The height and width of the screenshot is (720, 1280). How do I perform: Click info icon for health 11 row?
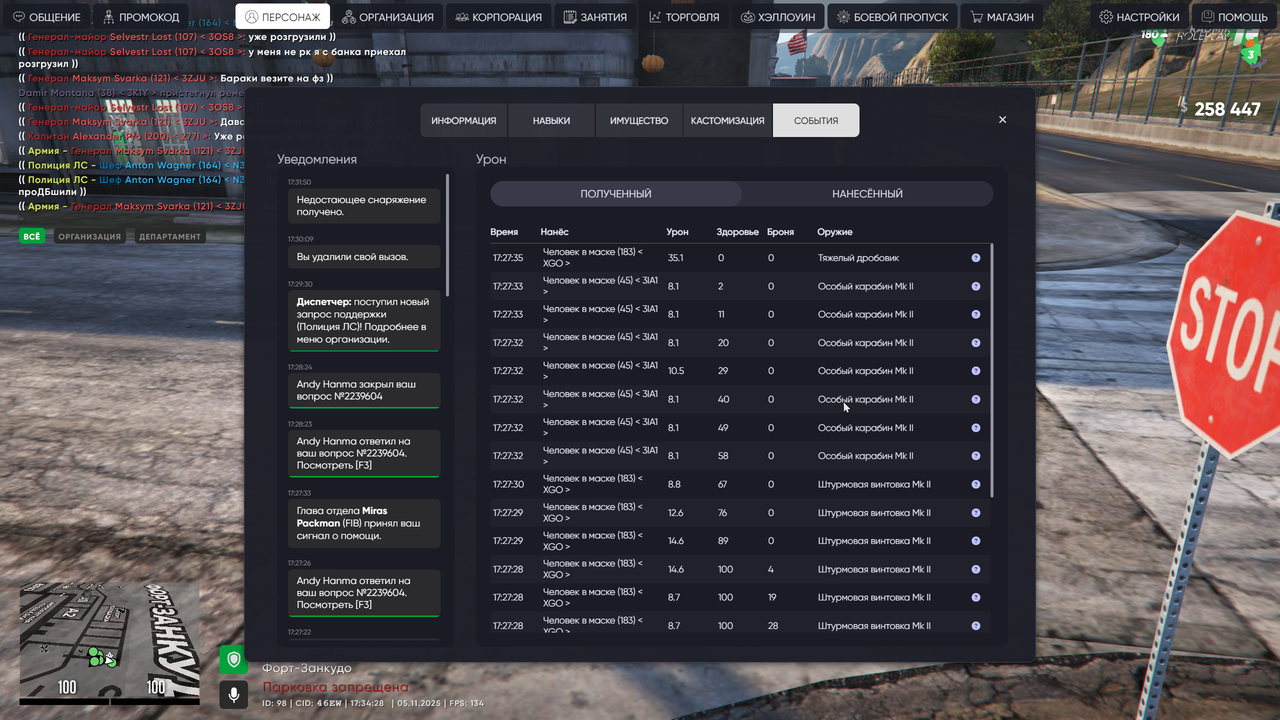click(976, 314)
